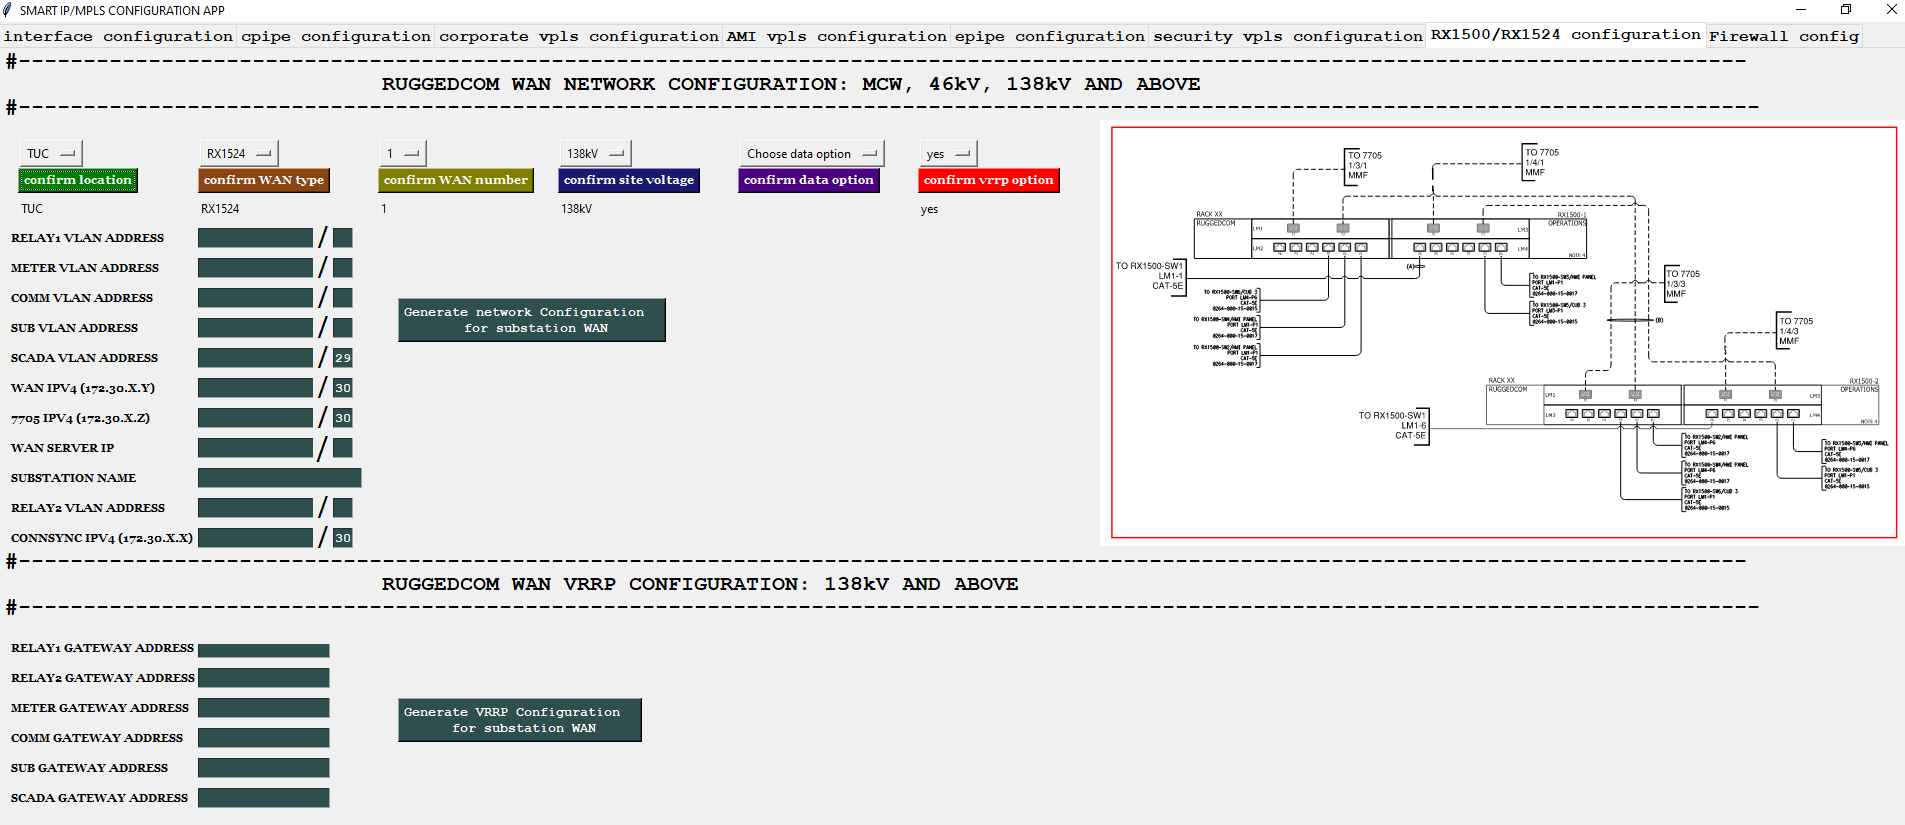Click the METER GATEWAY ADDRESS field
The height and width of the screenshot is (825, 1905).
[x=264, y=708]
